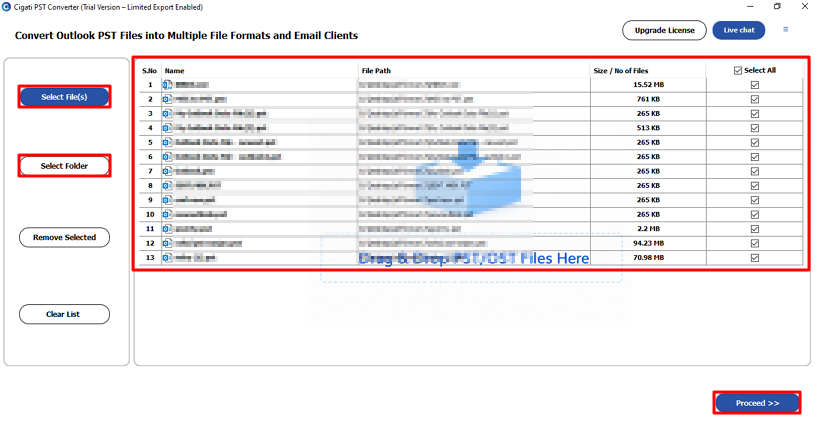Click the PST file icon in row 11
Screen dimensions: 820x437
pyautogui.click(x=167, y=229)
